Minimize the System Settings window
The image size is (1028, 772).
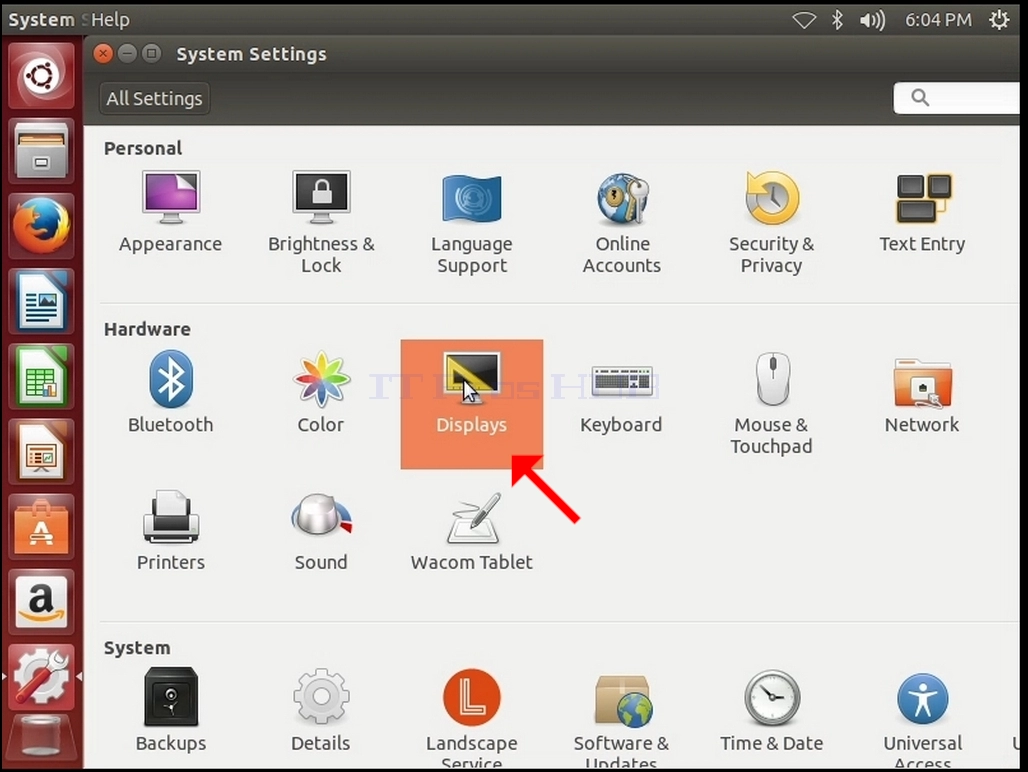[127, 54]
